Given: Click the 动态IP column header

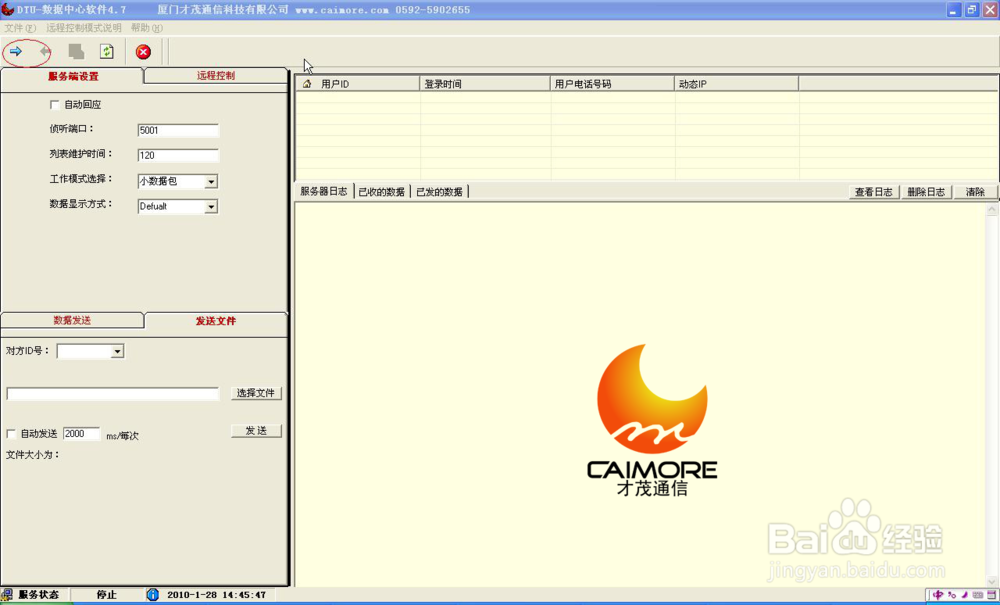Looking at the screenshot, I should [737, 84].
